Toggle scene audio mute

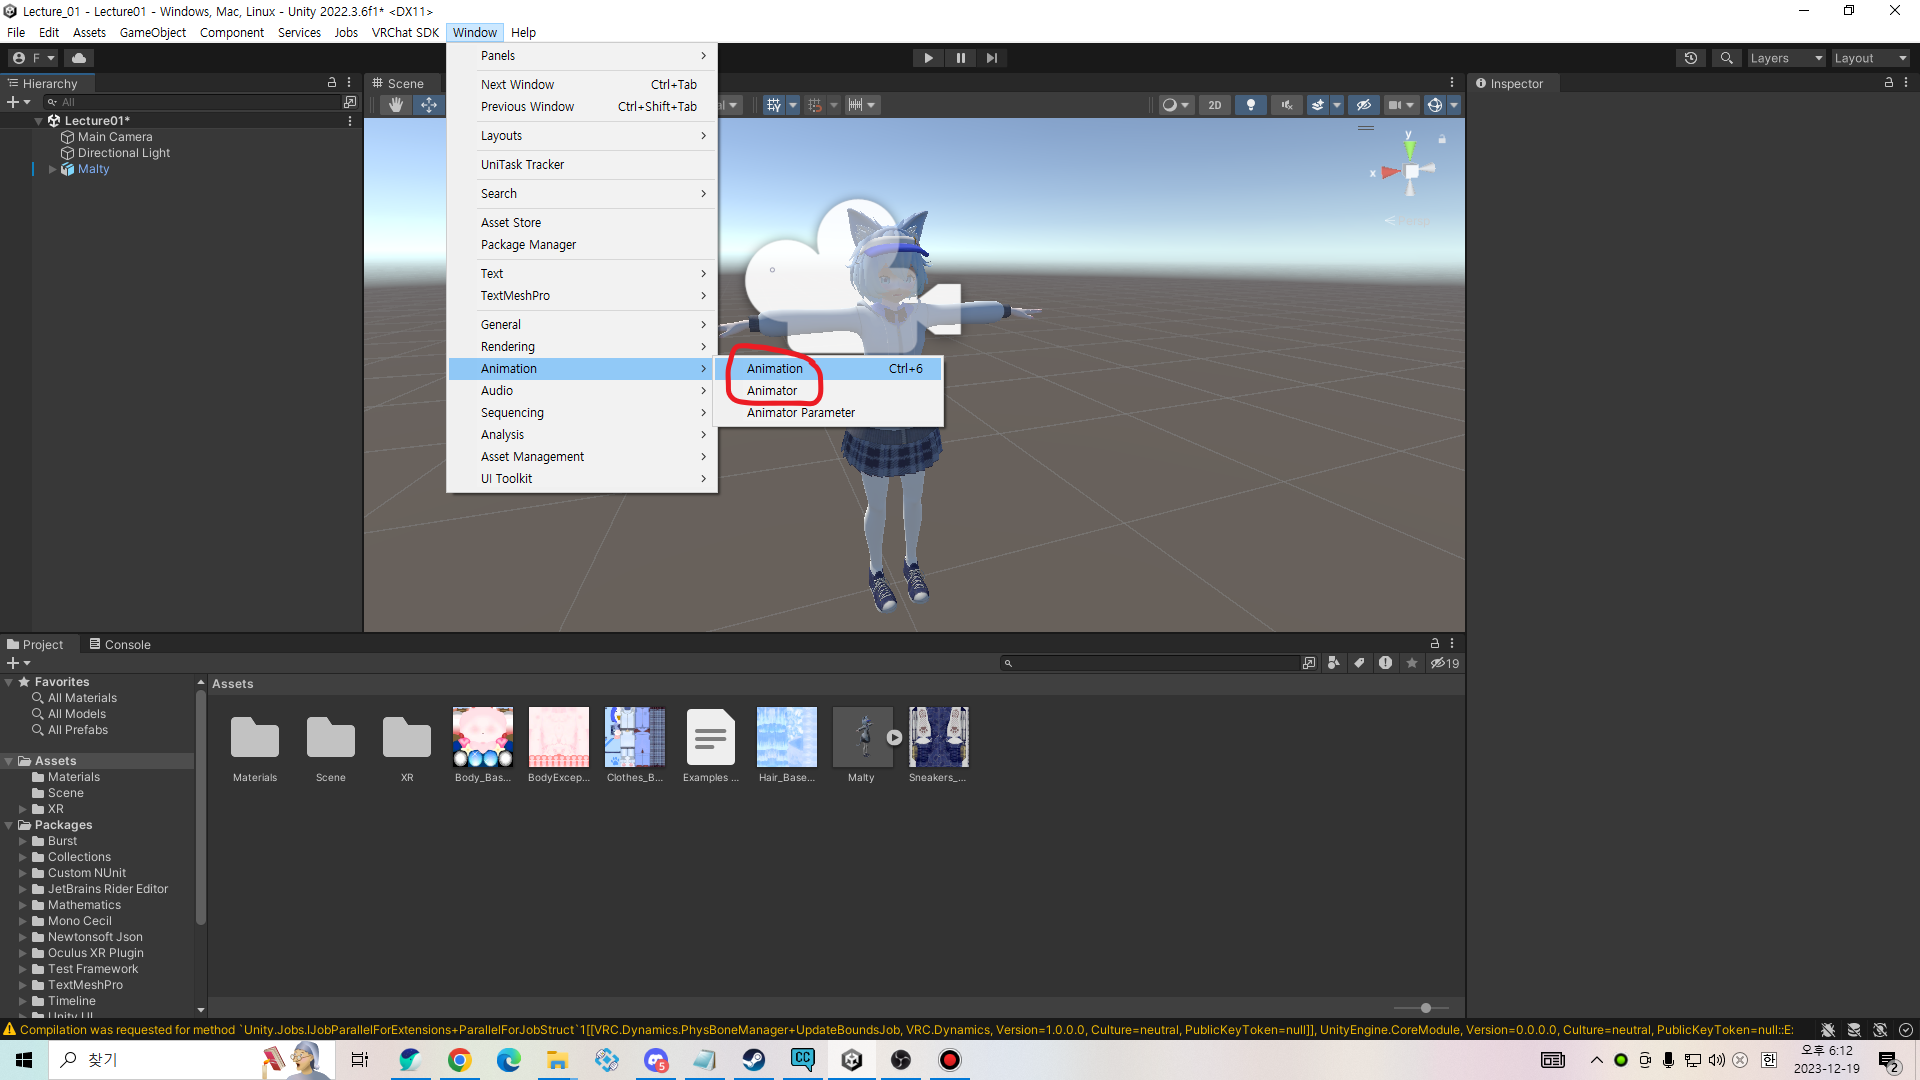1286,105
